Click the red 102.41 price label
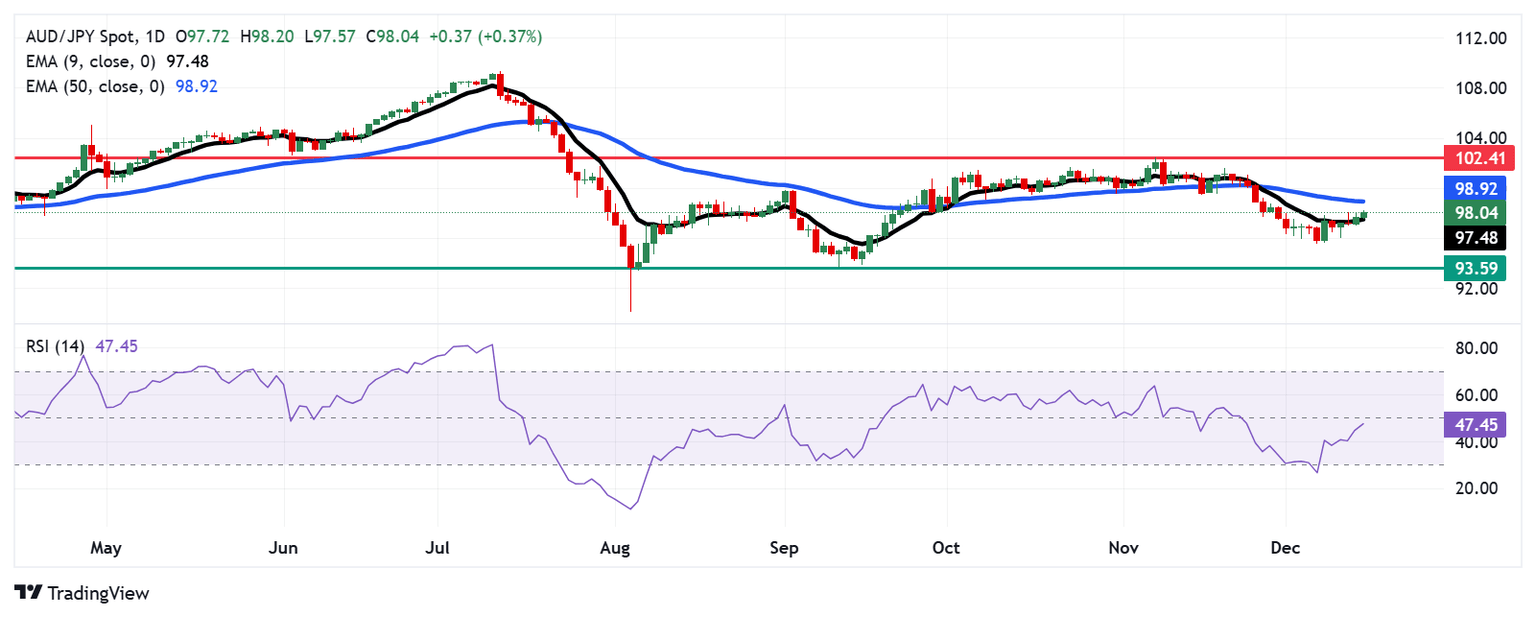The height and width of the screenshot is (618, 1536). tap(1480, 157)
